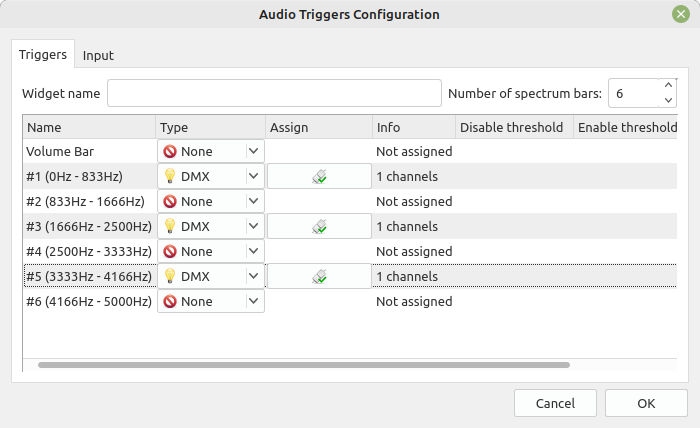The height and width of the screenshot is (428, 700).
Task: Click the None icon in row #6 (4166Hz - 5000Hz)
Action: 170,302
